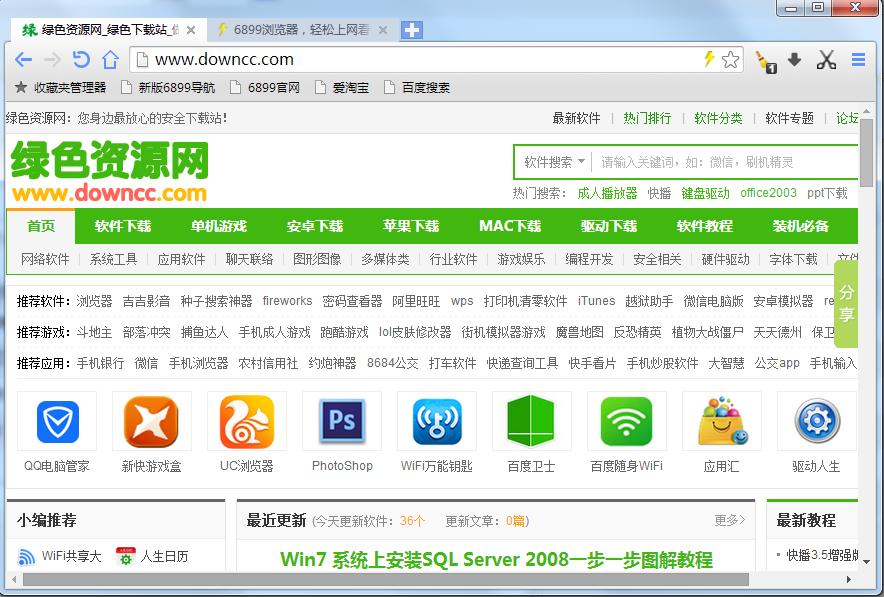
Task: Open the 软件教程 navigation item
Action: [705, 226]
